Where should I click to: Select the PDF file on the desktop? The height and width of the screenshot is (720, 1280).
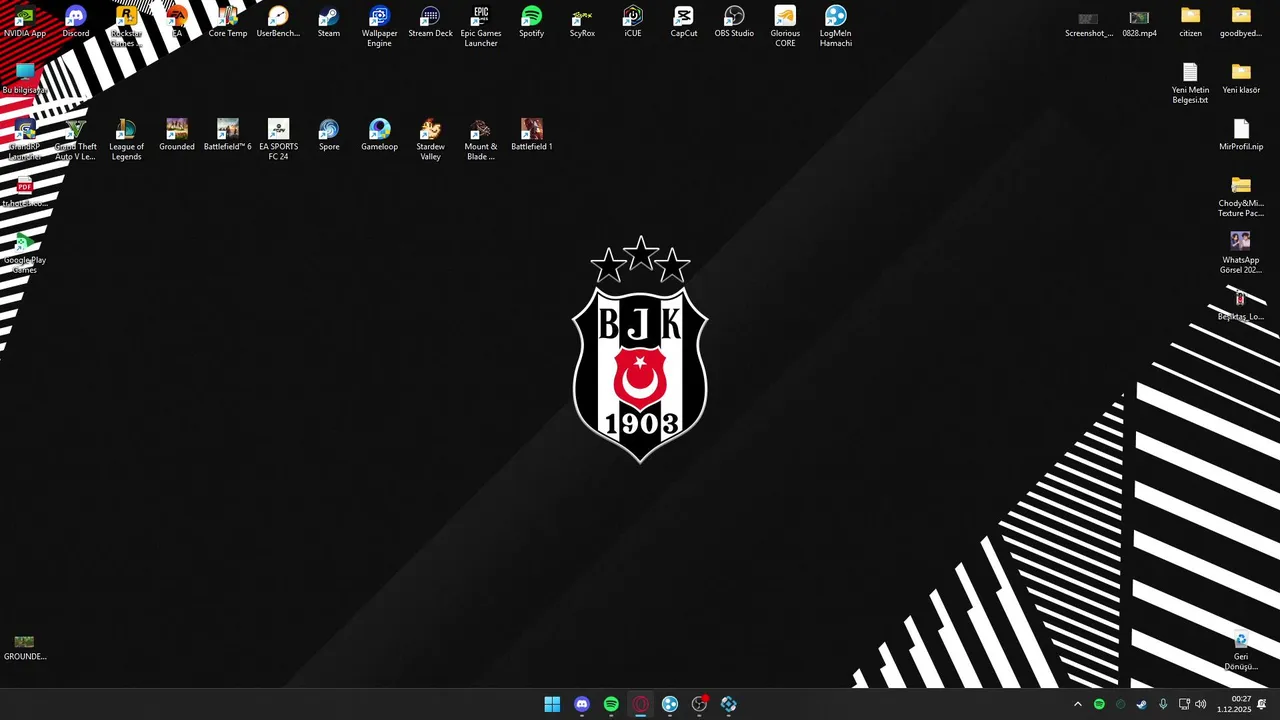[x=25, y=192]
